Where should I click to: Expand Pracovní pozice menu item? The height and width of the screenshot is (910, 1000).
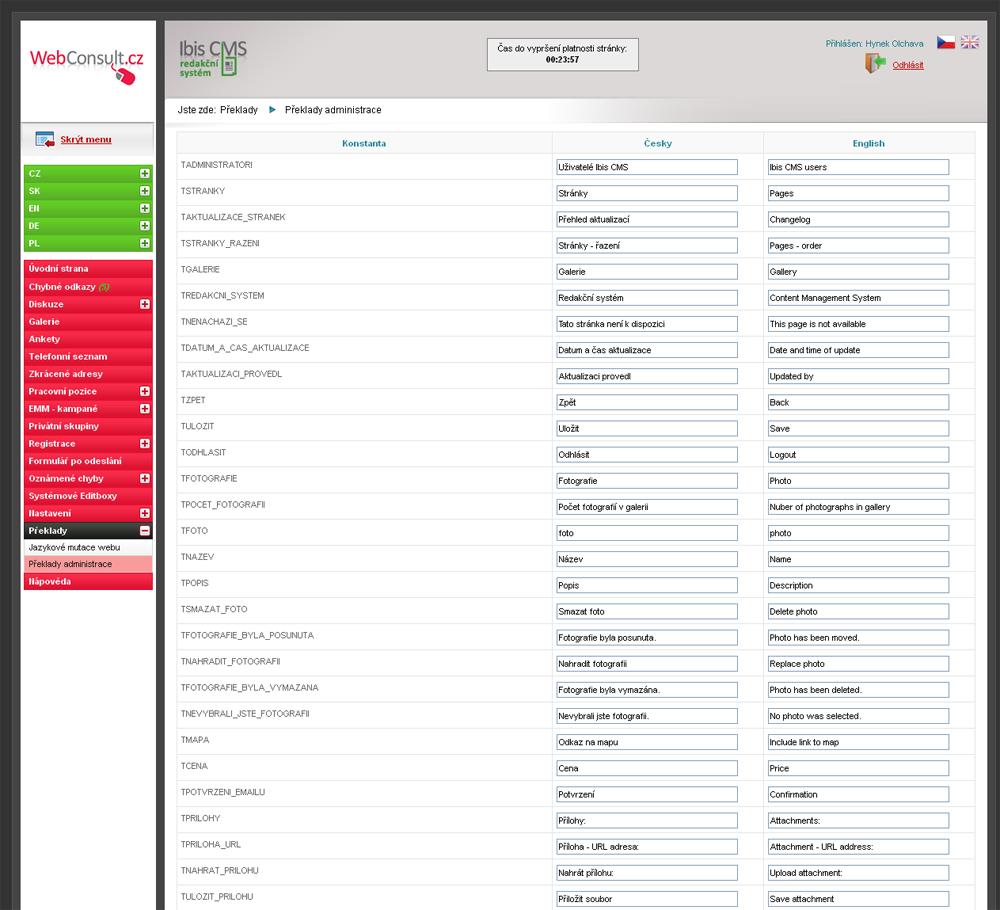[145, 391]
